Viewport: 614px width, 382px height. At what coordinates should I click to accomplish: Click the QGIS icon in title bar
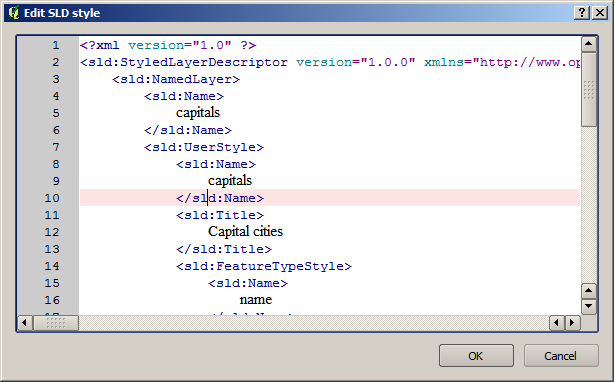click(14, 13)
